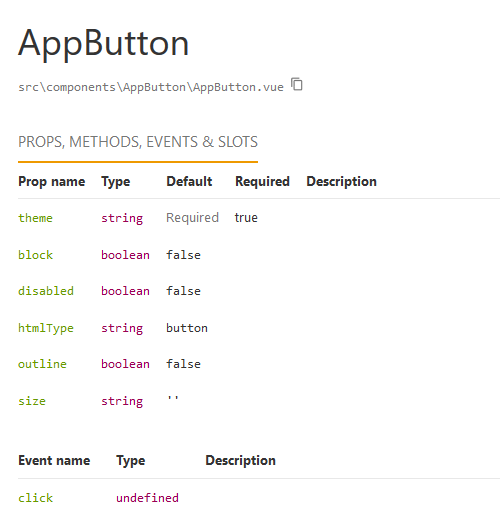Copy the AppButton.vue file path icon
This screenshot has width=500, height=530.
pos(297,84)
